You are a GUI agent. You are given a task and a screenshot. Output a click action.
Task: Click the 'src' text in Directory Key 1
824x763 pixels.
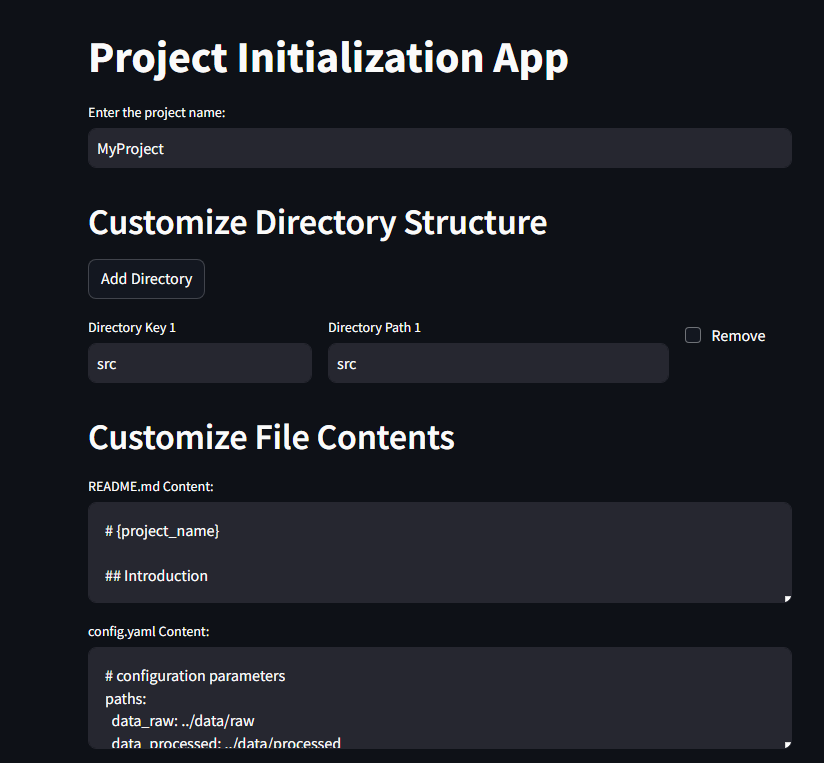coord(107,364)
